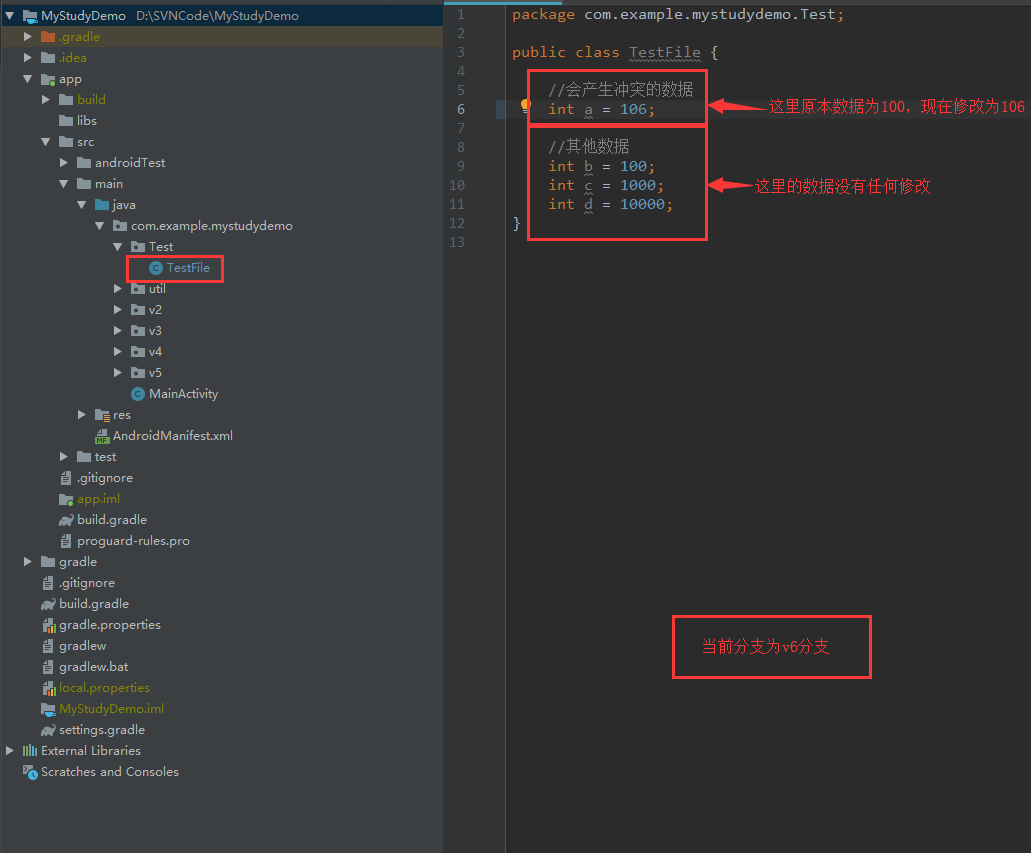Image resolution: width=1031 pixels, height=853 pixels.
Task: Click the Scratches and Consoles icon
Action: 30,771
